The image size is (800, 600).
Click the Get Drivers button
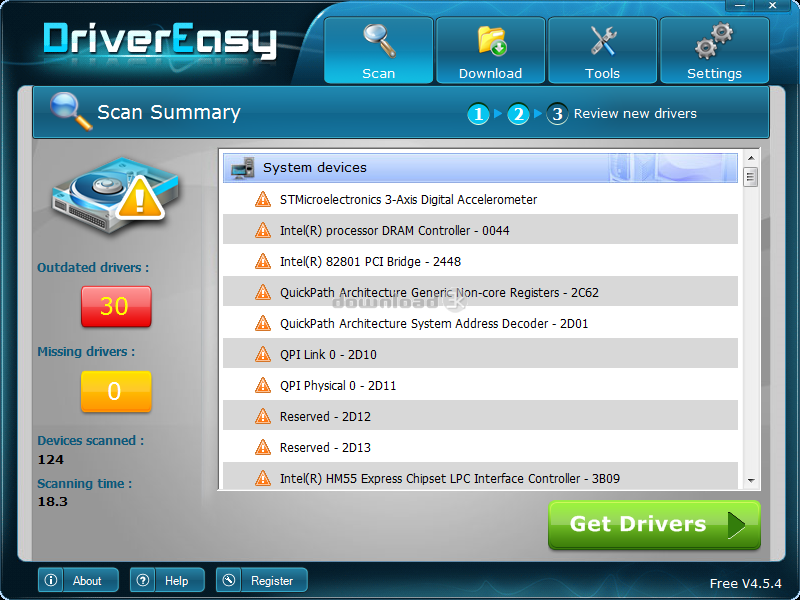[654, 524]
